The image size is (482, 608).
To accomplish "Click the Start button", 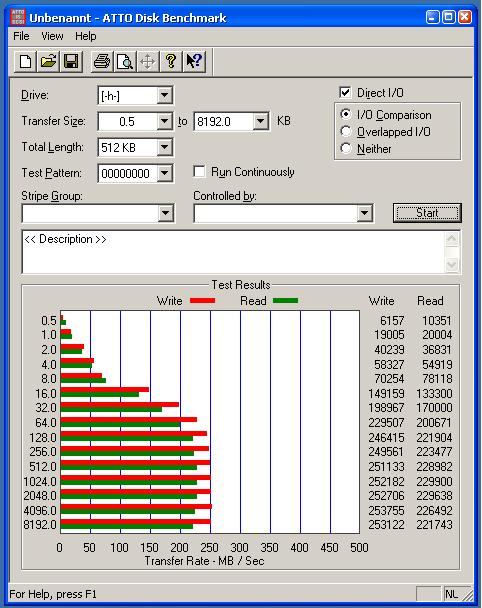I will [427, 213].
